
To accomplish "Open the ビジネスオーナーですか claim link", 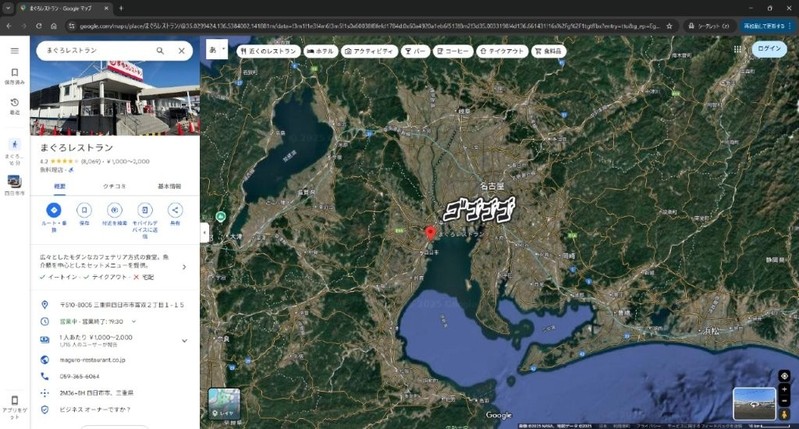I will point(95,409).
